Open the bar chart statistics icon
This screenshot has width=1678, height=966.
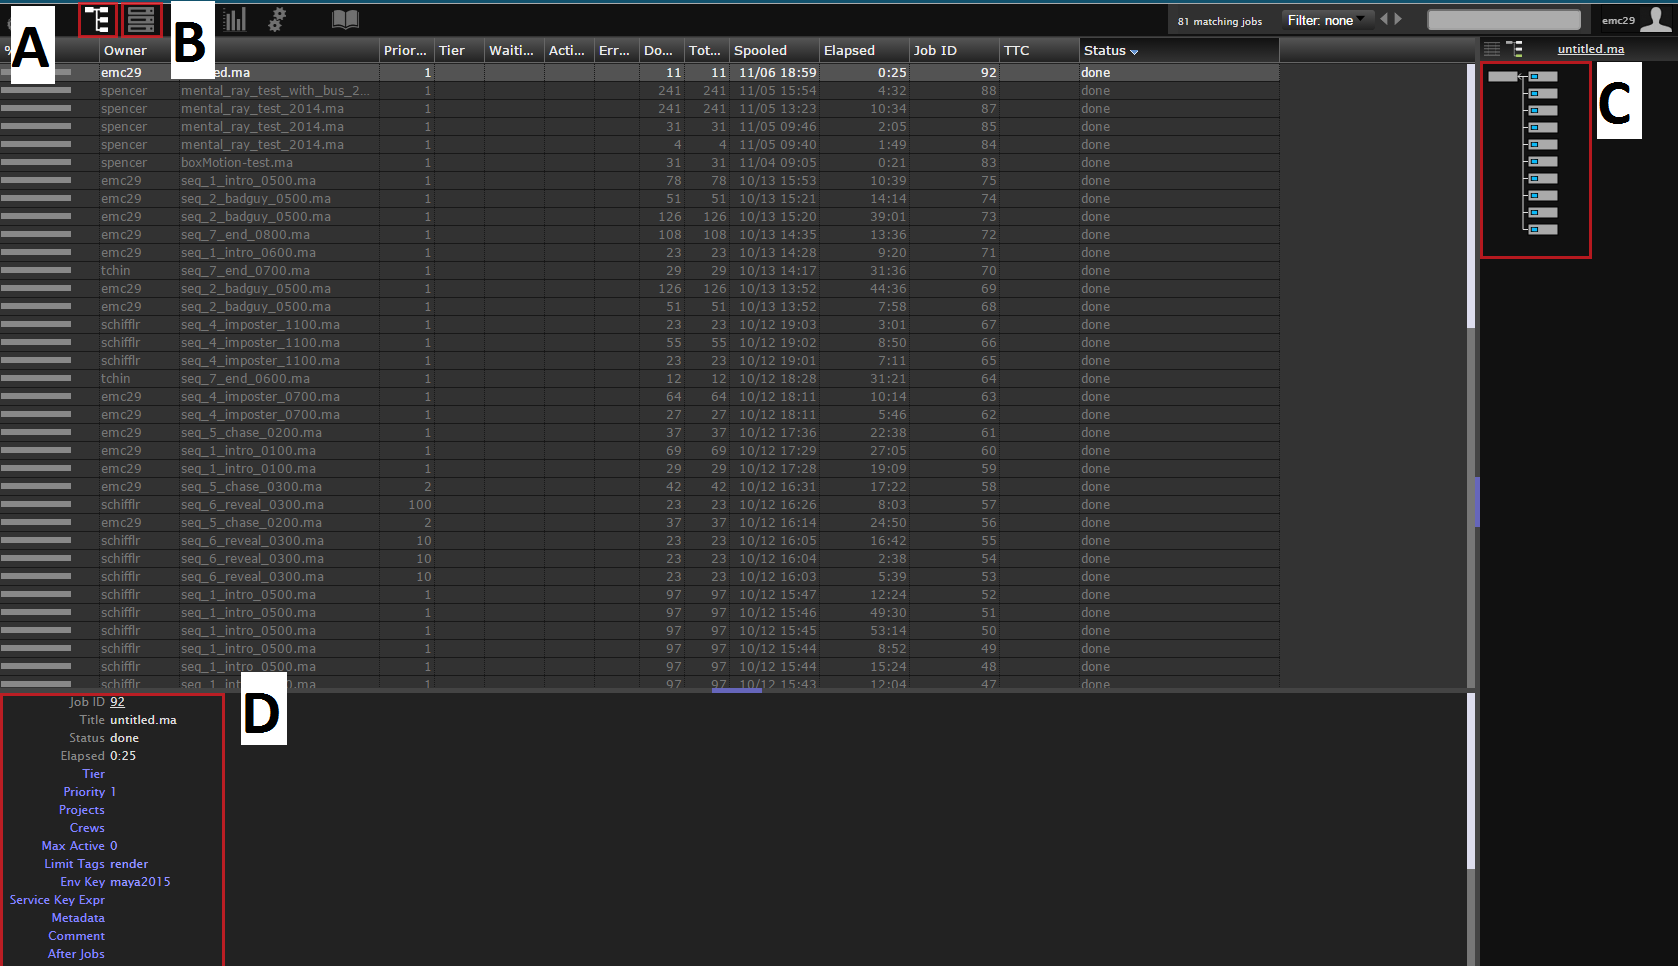click(234, 19)
